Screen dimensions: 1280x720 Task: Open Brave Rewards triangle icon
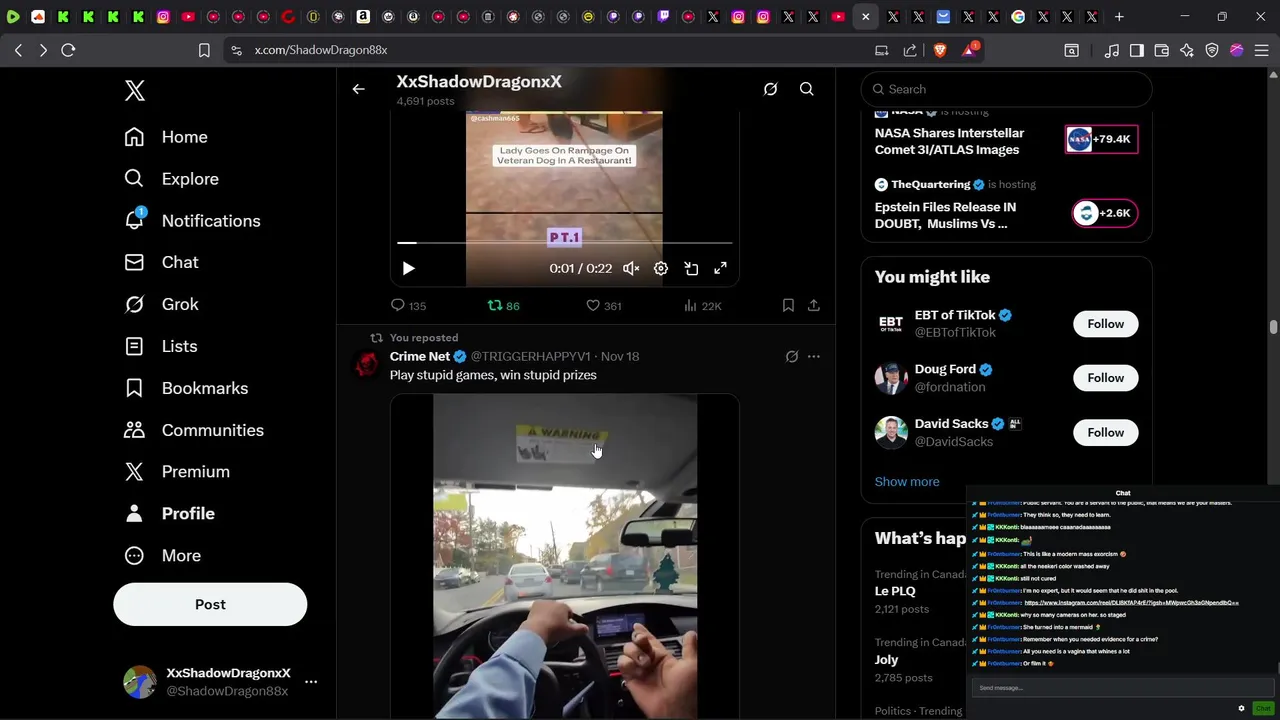click(968, 50)
